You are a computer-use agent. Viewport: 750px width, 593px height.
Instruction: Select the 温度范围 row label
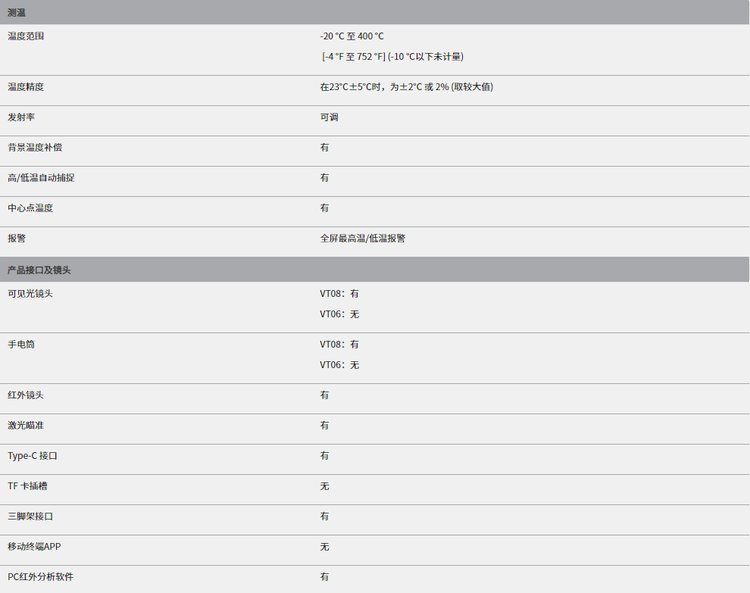[26, 36]
